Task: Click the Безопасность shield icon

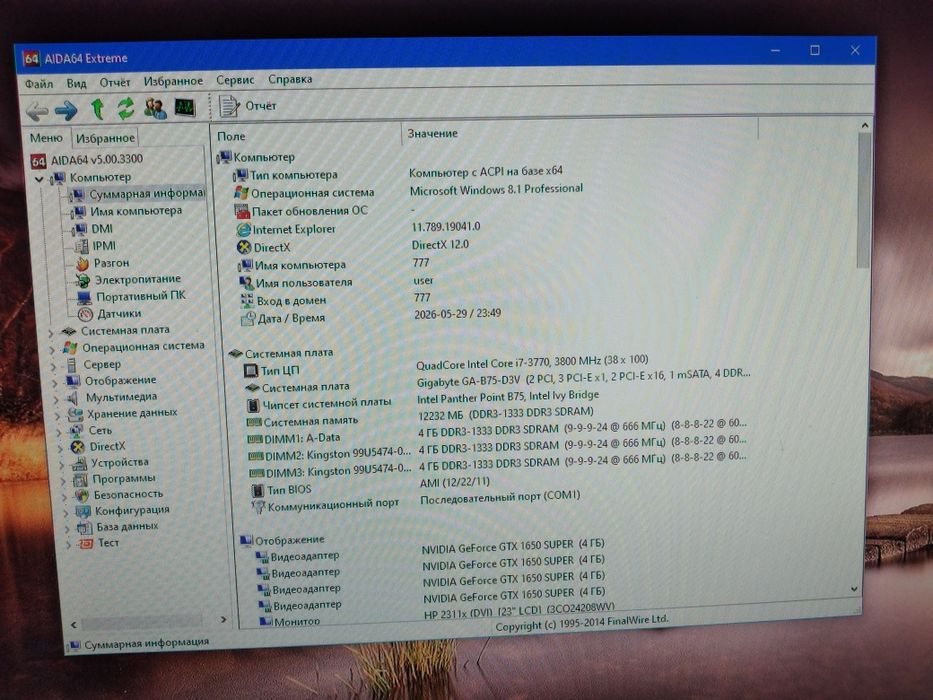Action: [82, 495]
